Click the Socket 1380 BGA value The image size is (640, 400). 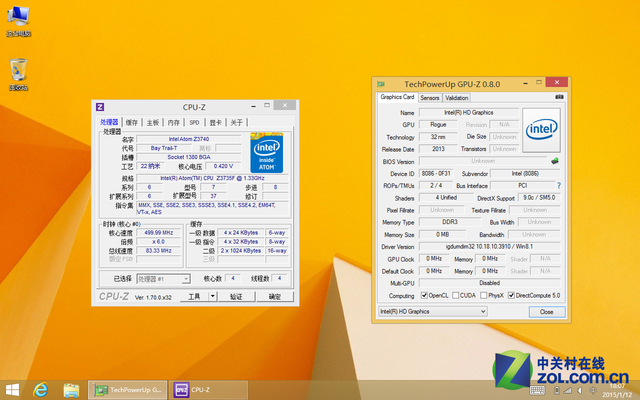coord(189,157)
